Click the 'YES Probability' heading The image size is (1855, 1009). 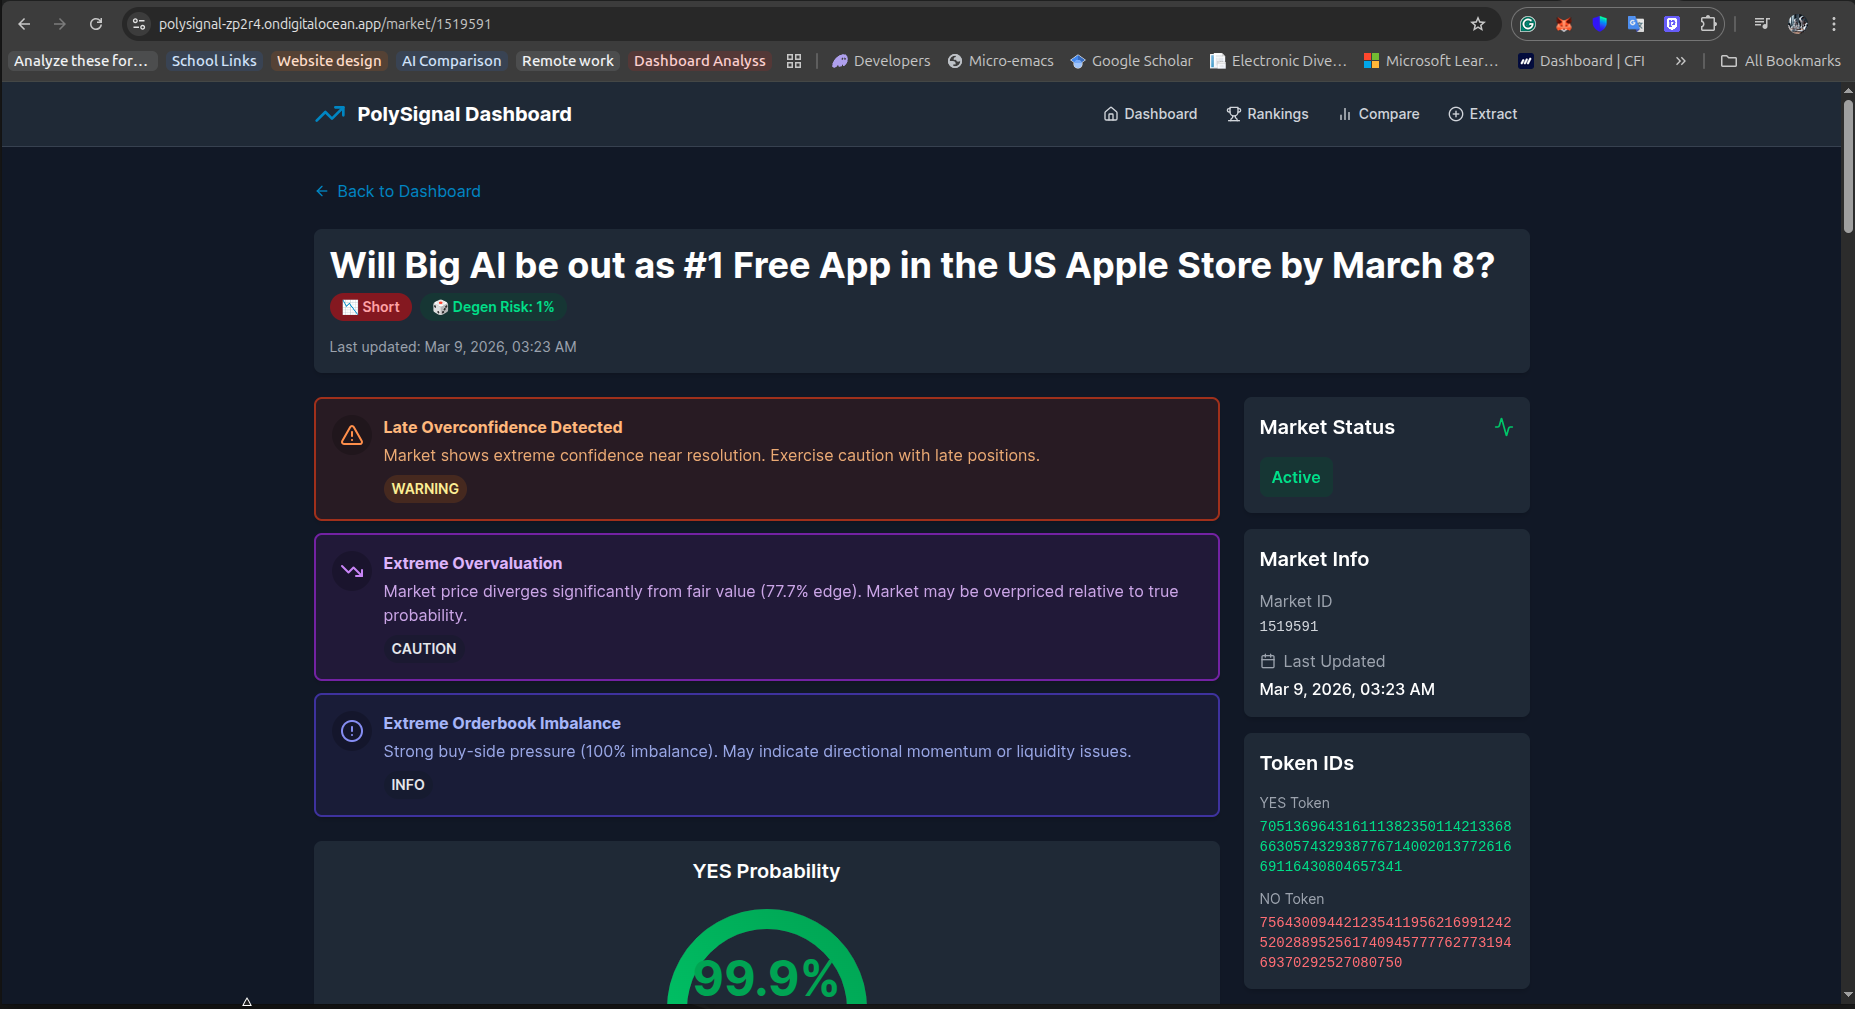coord(767,871)
